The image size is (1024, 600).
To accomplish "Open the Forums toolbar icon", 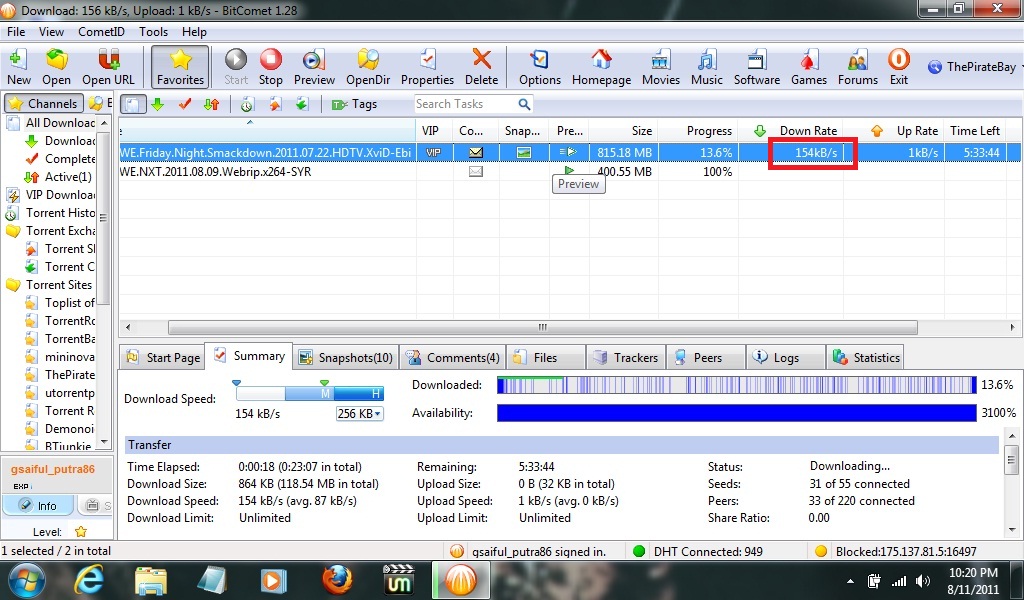I will [857, 67].
